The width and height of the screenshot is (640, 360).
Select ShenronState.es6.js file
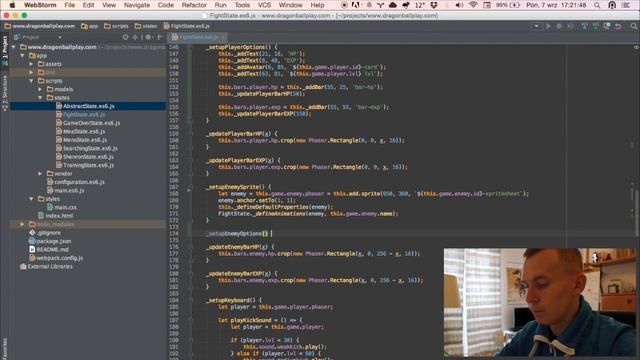(x=88, y=157)
